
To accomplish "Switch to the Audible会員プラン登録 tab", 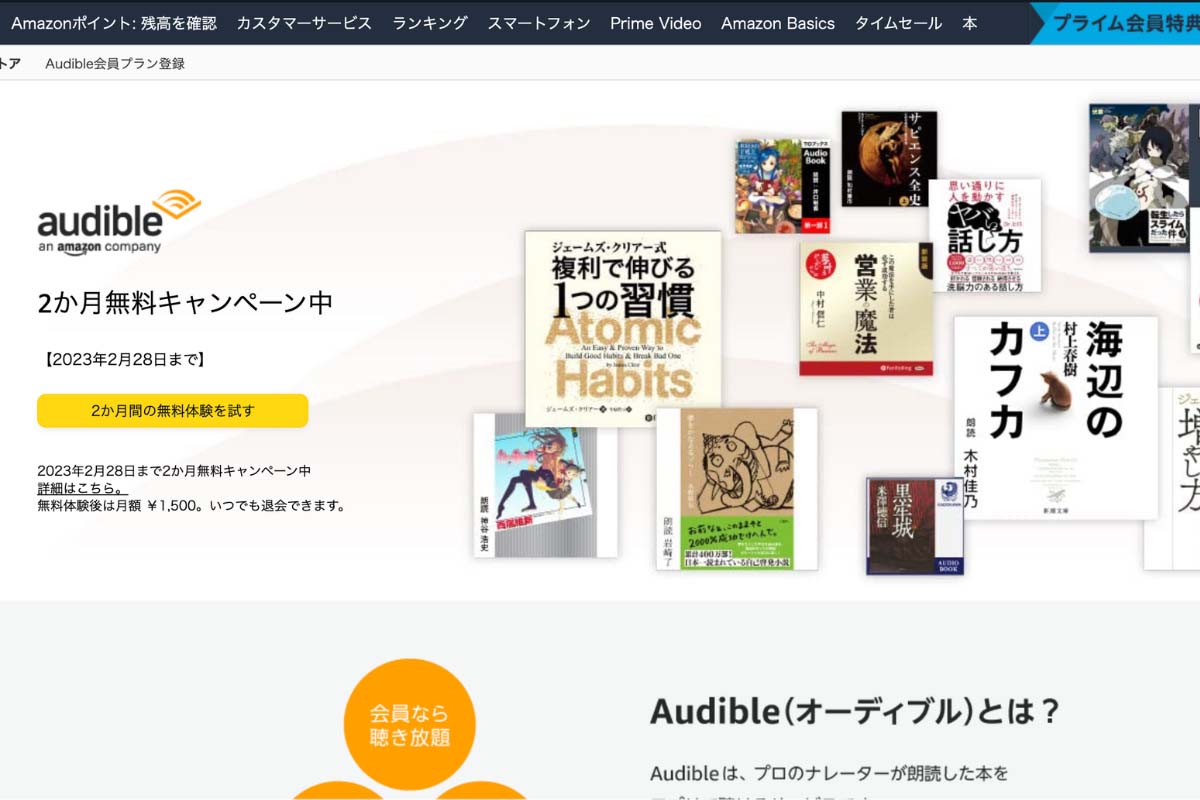I will (x=116, y=62).
